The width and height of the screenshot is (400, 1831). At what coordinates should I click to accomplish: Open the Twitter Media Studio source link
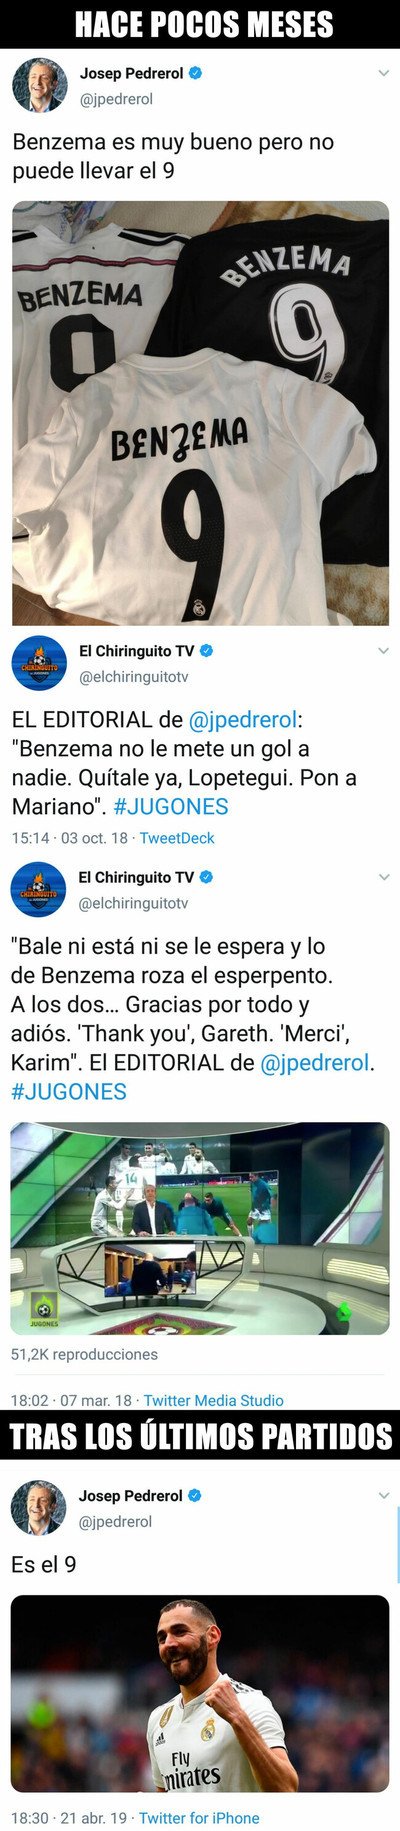point(213,1400)
